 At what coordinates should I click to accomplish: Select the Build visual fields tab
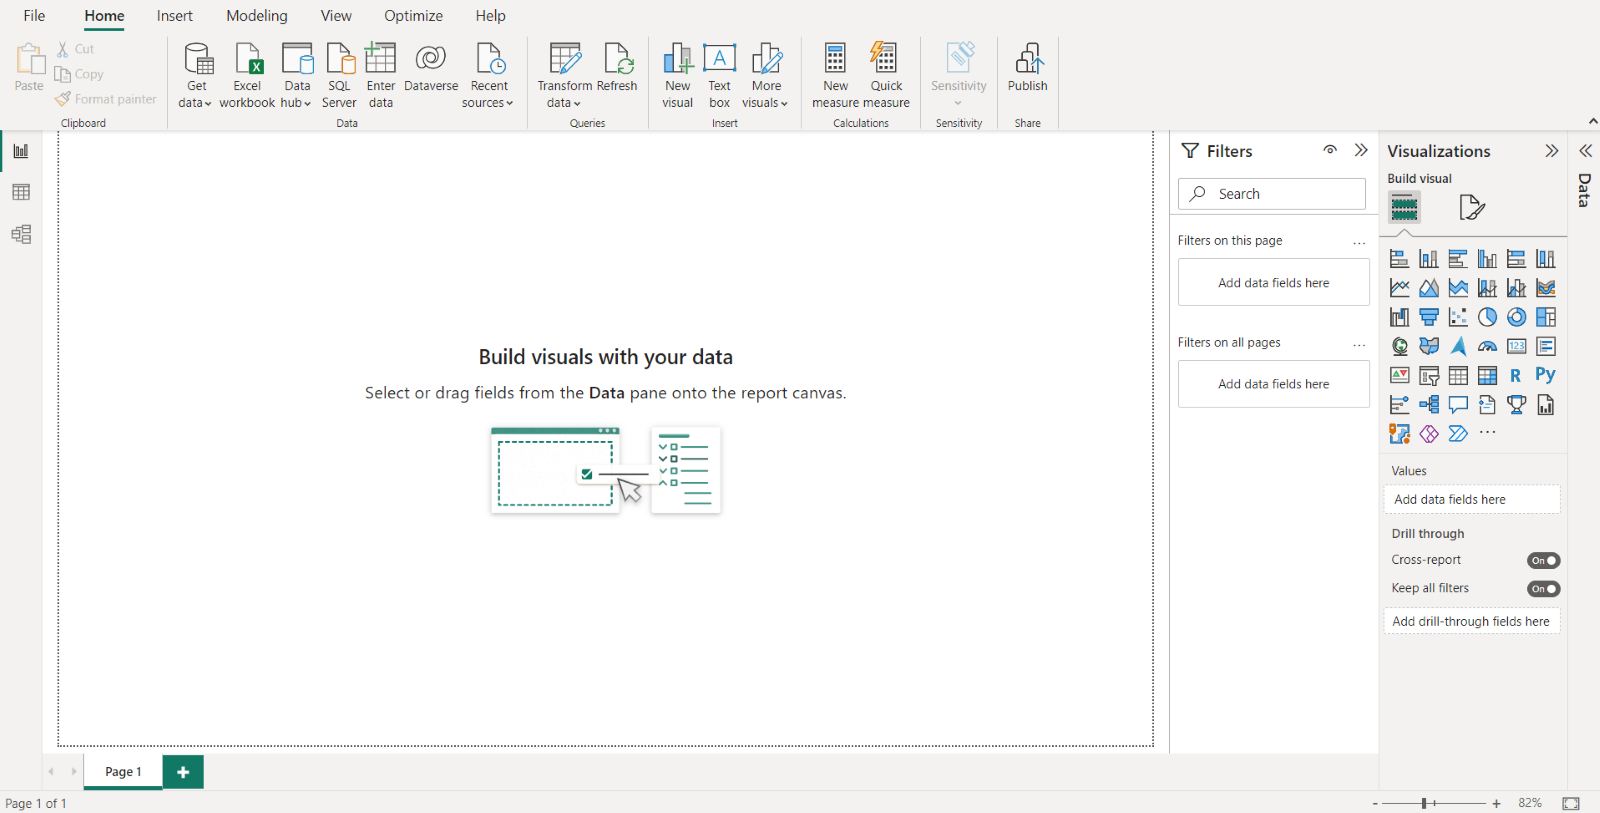click(x=1404, y=208)
